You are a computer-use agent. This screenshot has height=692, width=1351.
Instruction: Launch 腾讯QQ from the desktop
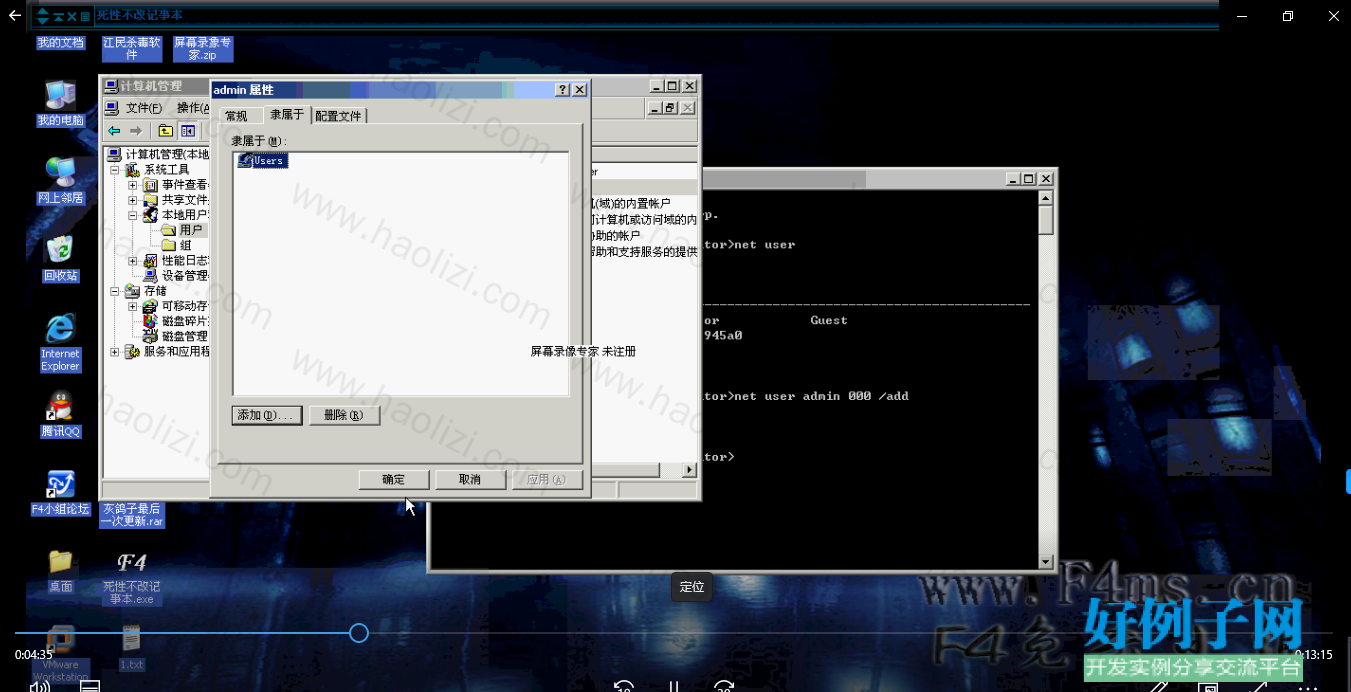(x=60, y=414)
